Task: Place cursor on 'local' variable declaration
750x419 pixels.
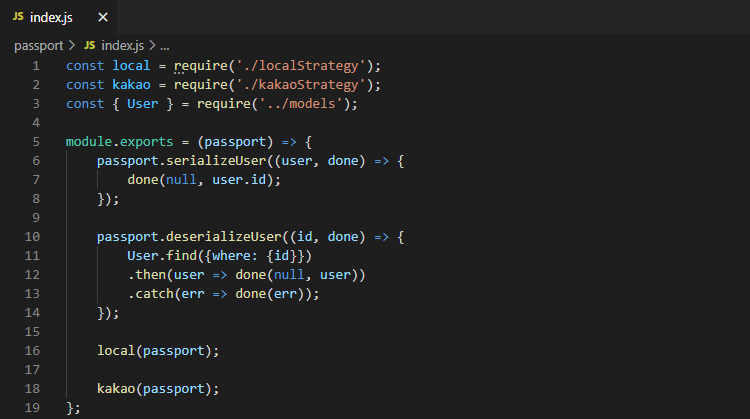Action: [131, 66]
